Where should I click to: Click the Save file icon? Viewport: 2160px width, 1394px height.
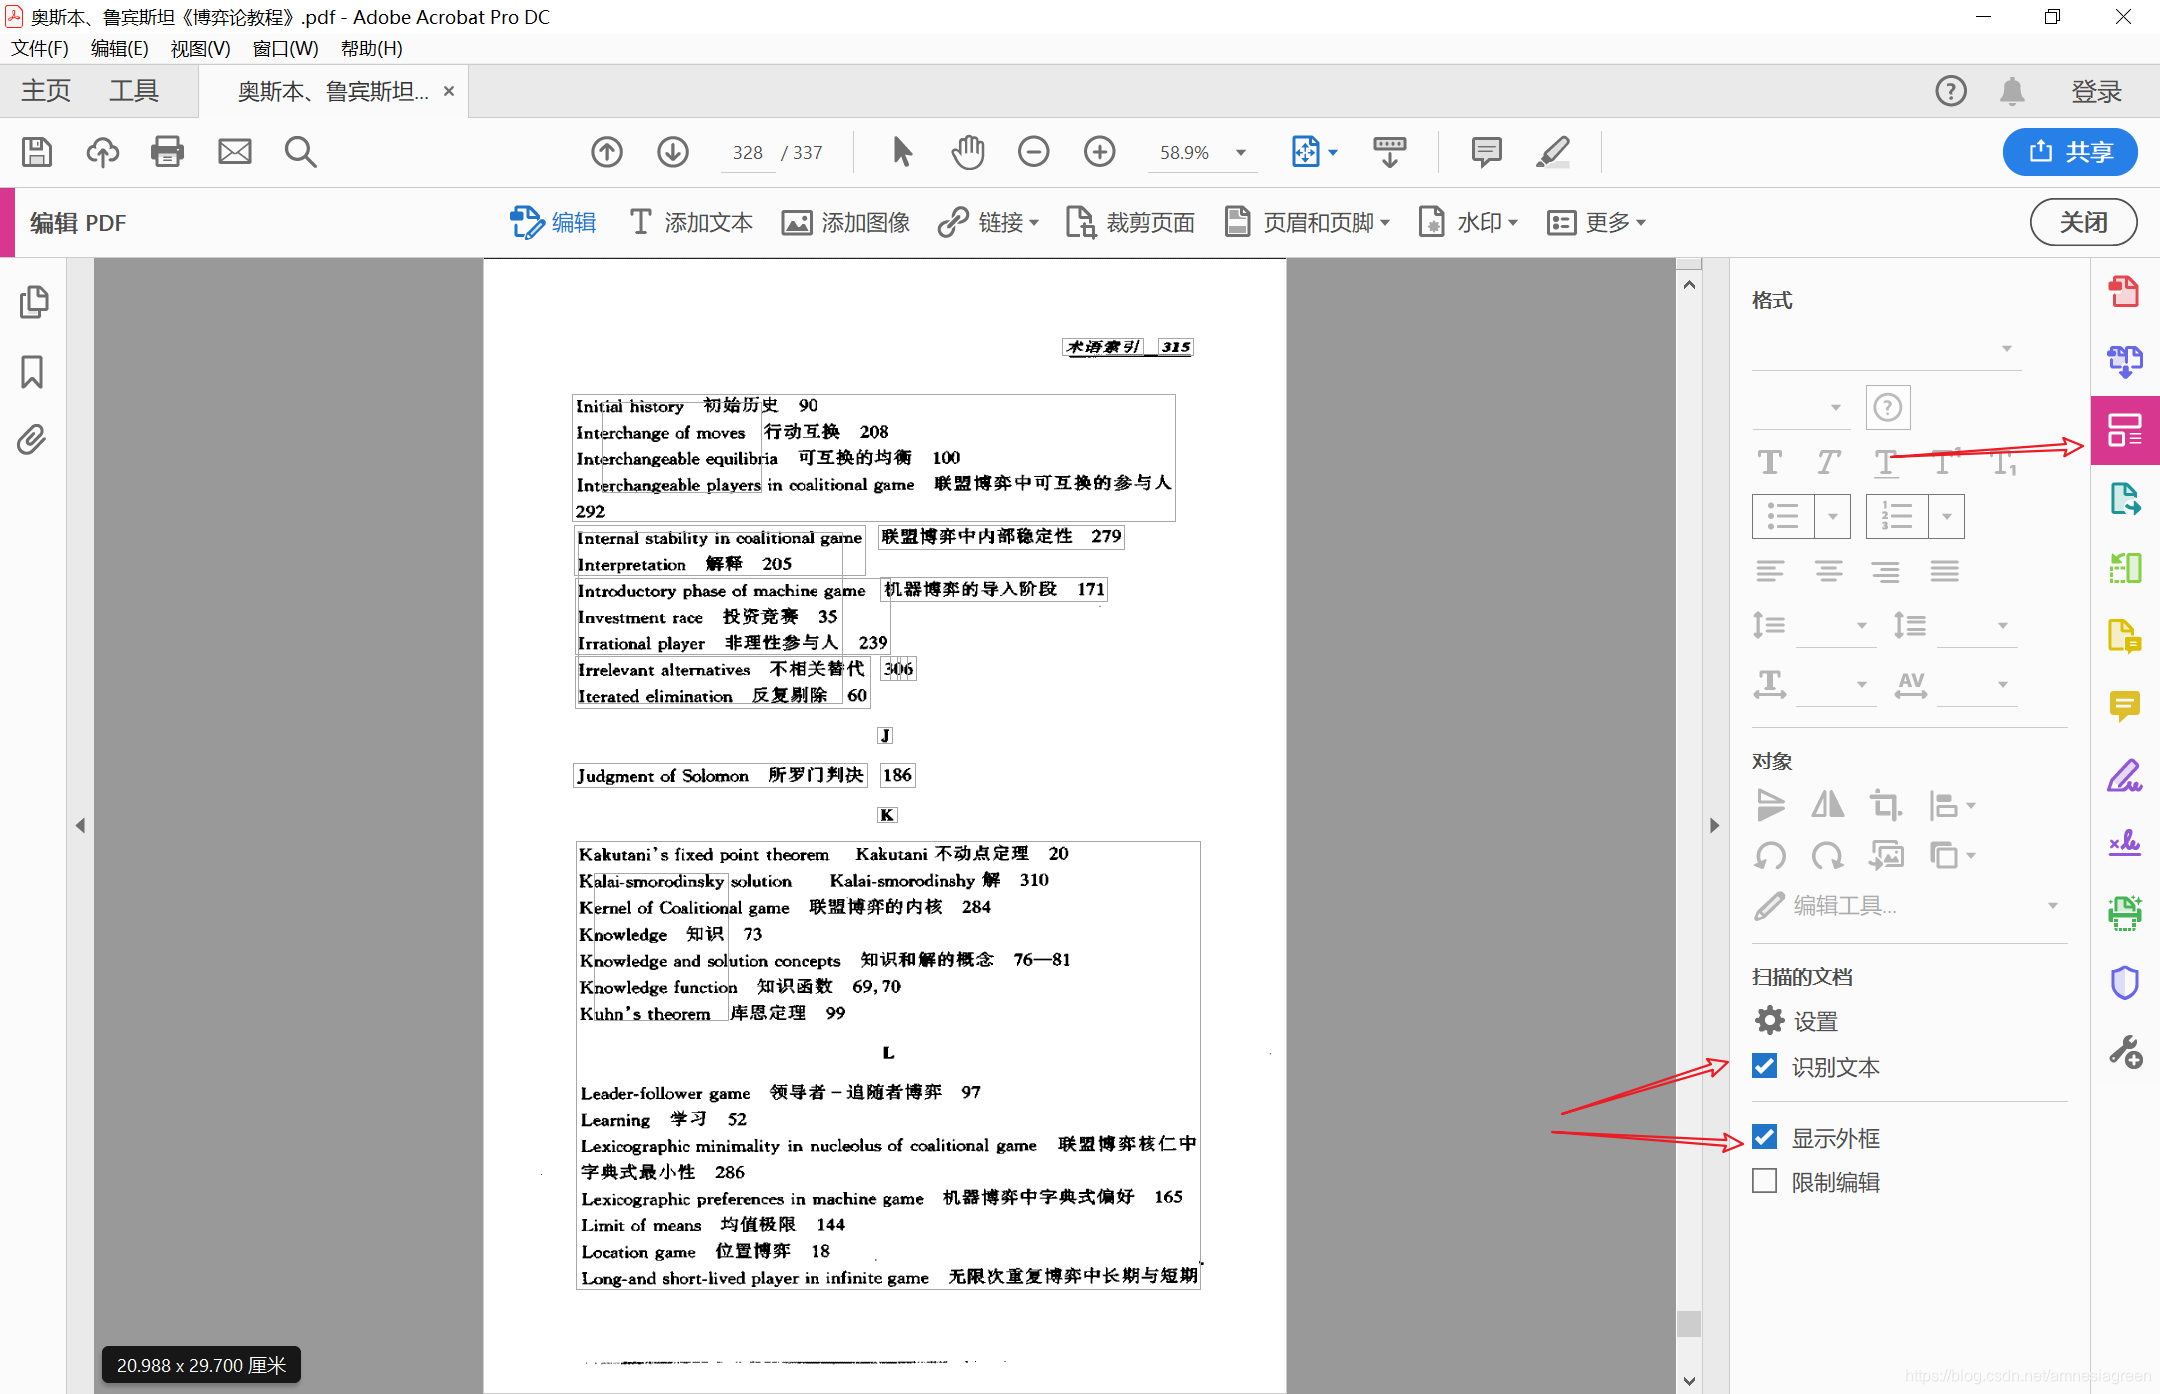coord(37,152)
